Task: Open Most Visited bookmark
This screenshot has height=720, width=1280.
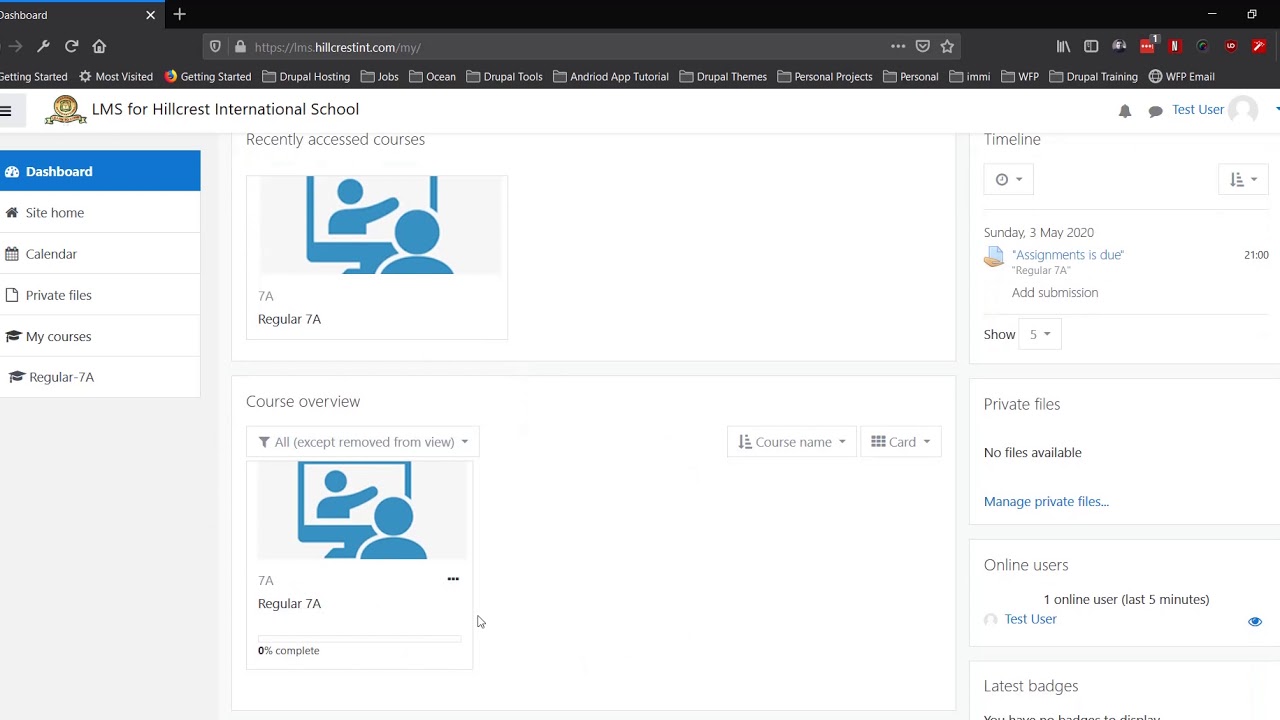Action: coord(115,76)
